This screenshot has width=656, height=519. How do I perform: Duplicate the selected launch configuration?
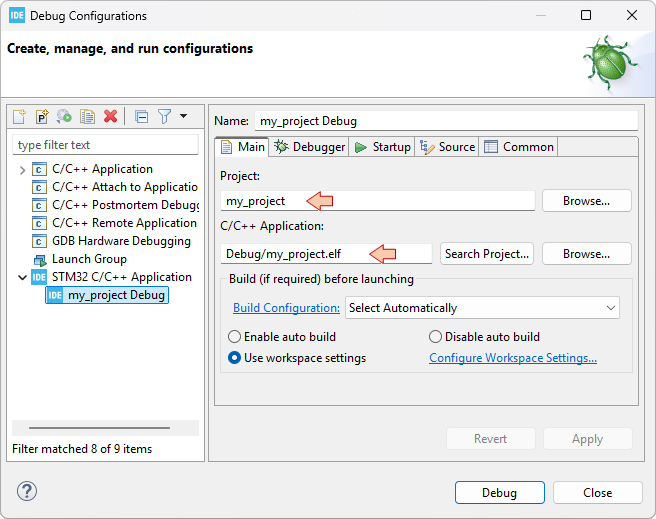coord(87,117)
